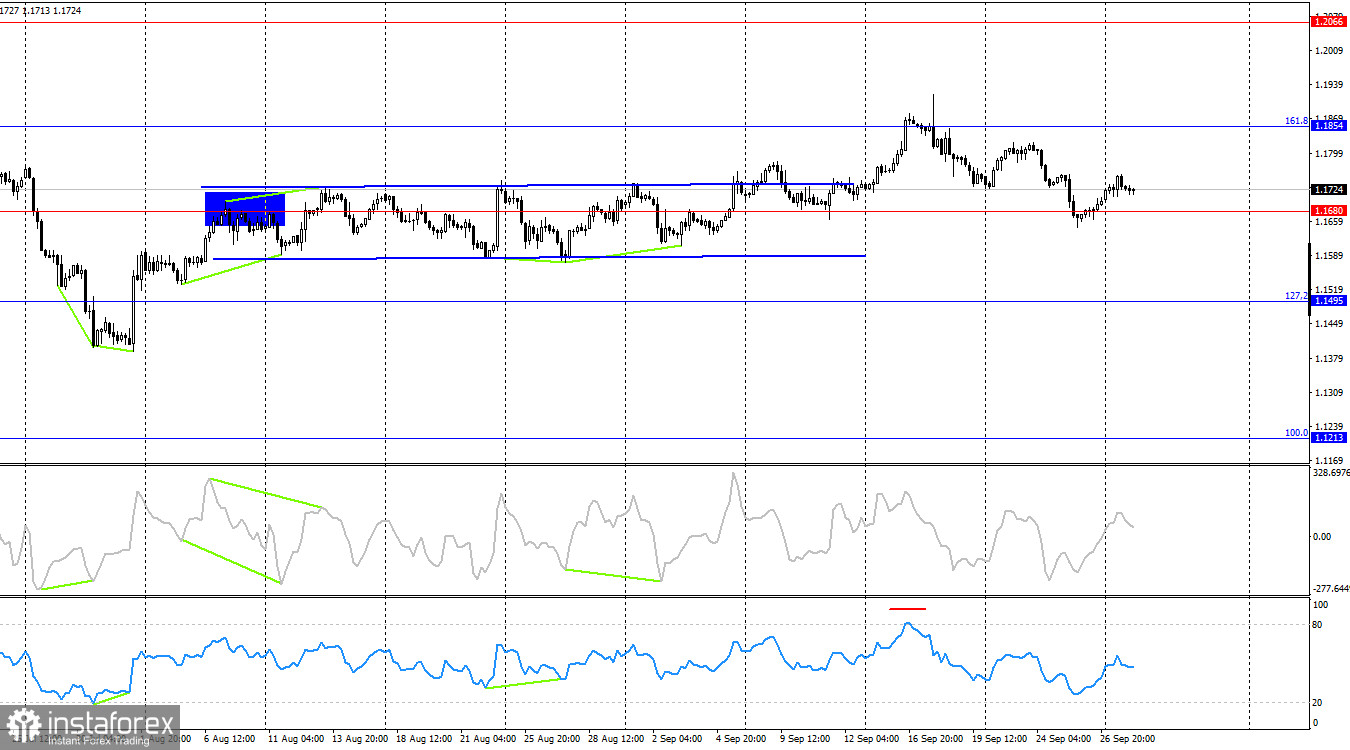Click the 12 Sep 04:00 time label
1350x750 pixels.
(872, 739)
